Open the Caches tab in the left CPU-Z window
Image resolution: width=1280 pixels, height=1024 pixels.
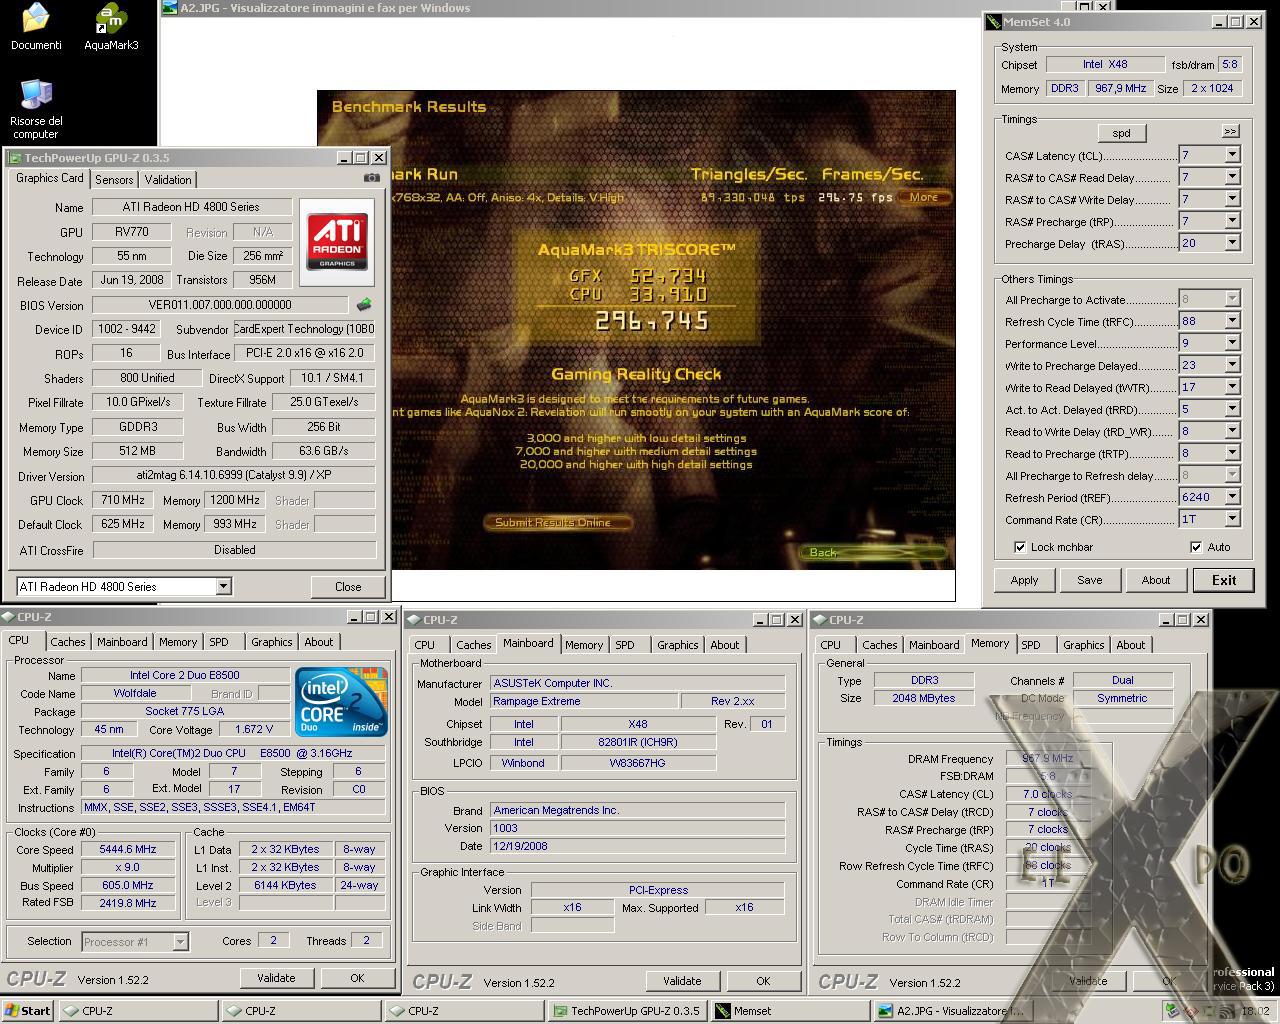pyautogui.click(x=68, y=642)
